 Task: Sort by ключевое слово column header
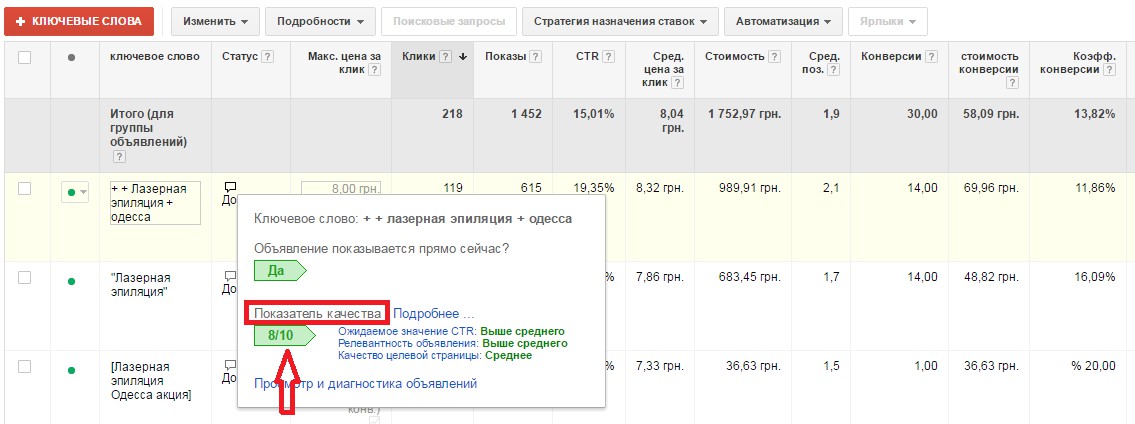click(155, 57)
